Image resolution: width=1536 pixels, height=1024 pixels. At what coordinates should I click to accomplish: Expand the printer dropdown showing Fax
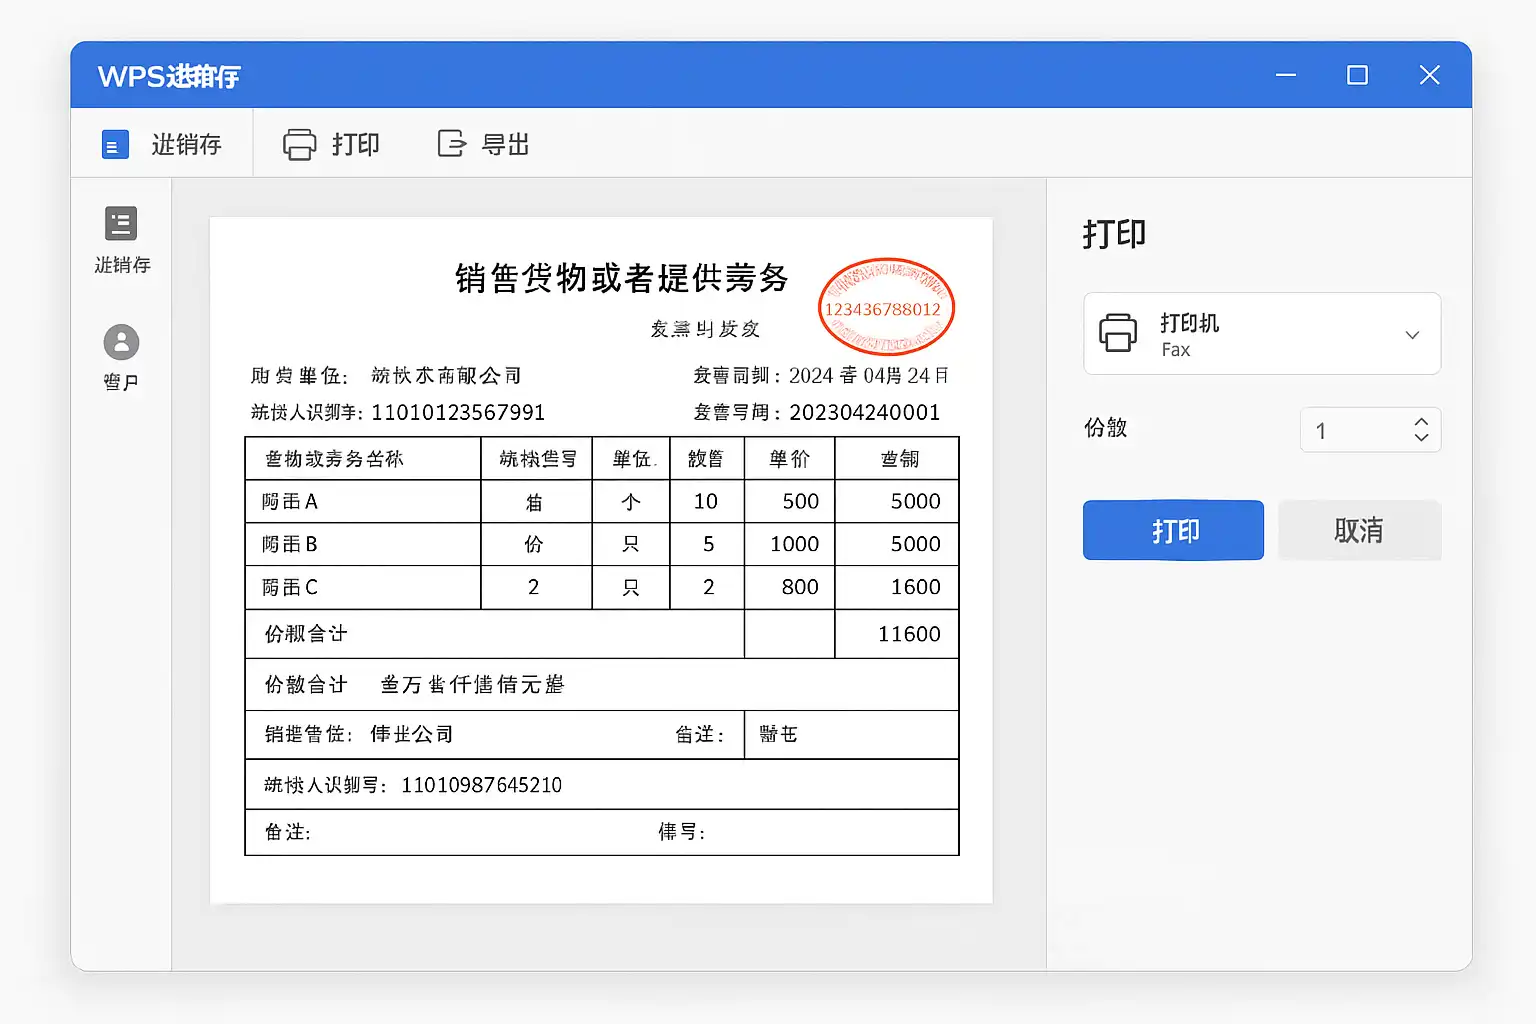pyautogui.click(x=1261, y=334)
